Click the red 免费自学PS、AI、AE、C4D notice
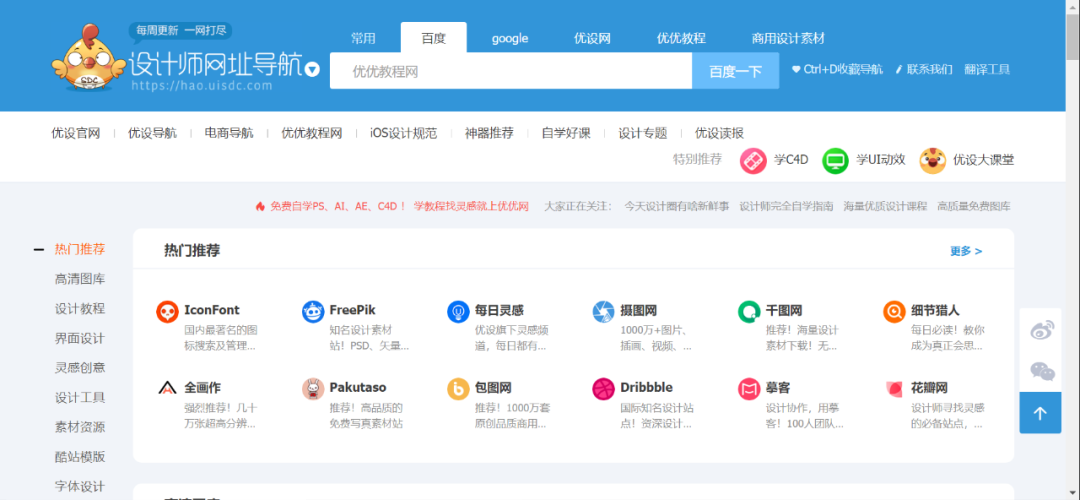1080x500 pixels. [x=399, y=206]
